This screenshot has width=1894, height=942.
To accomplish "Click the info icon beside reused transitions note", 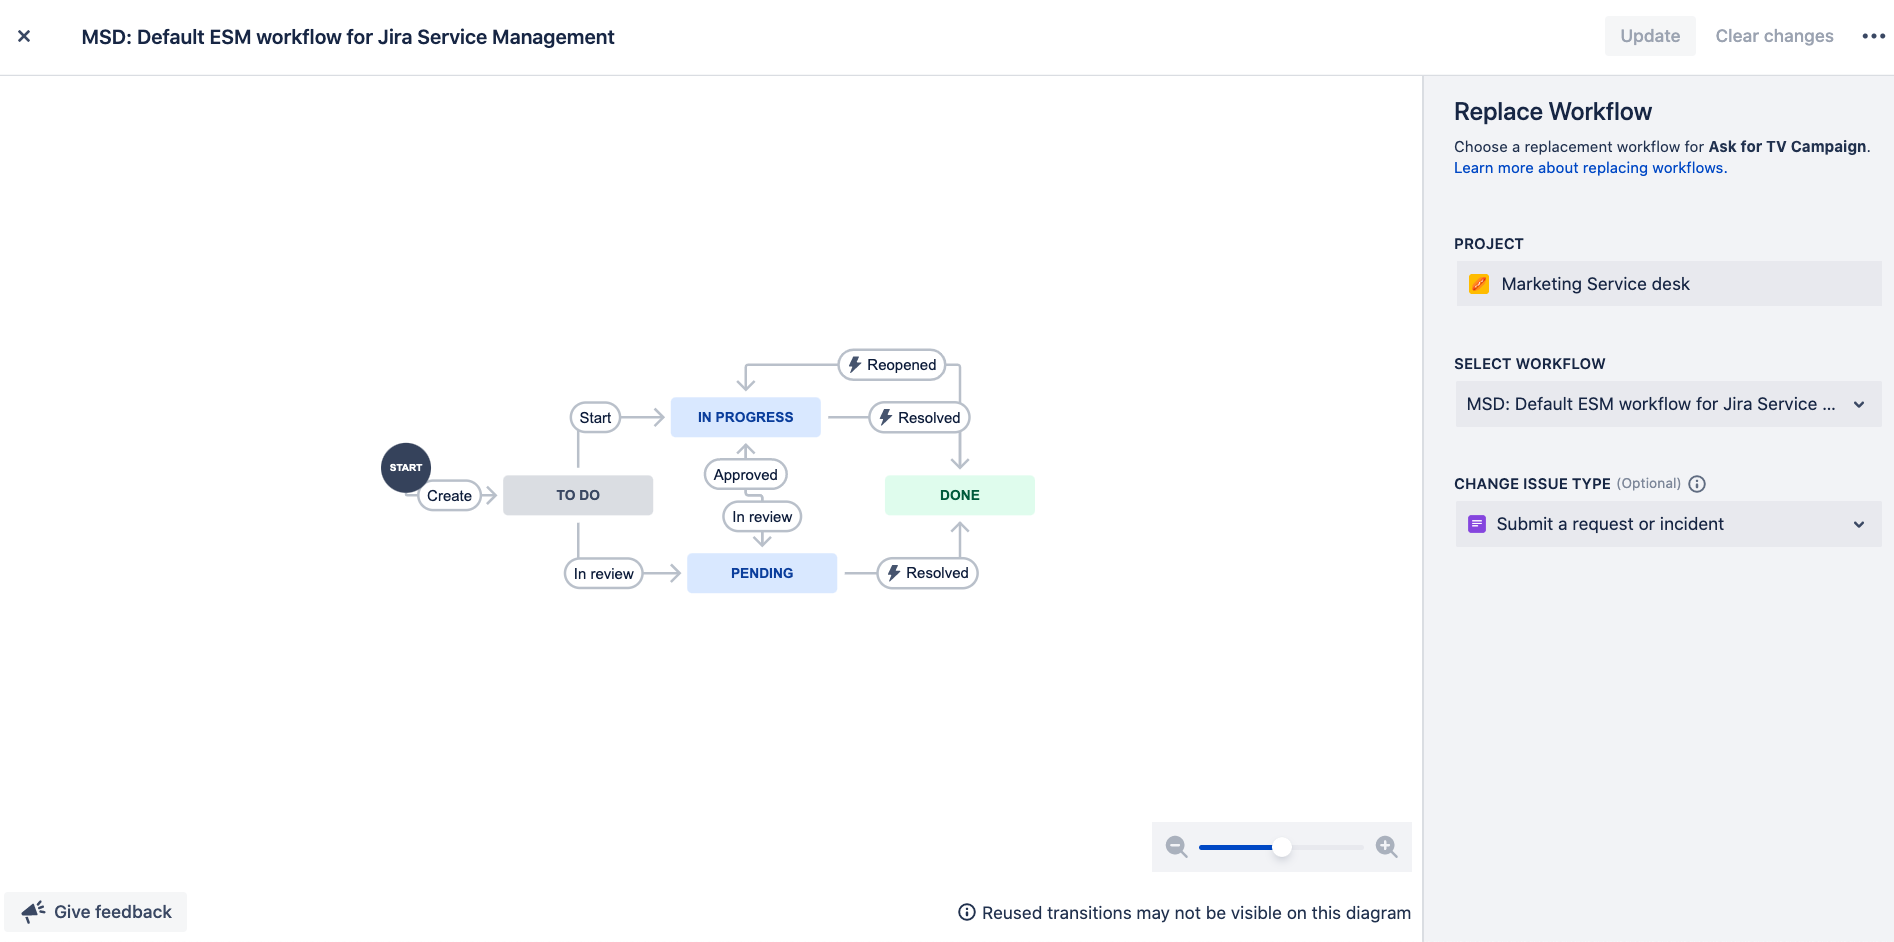I will 967,912.
